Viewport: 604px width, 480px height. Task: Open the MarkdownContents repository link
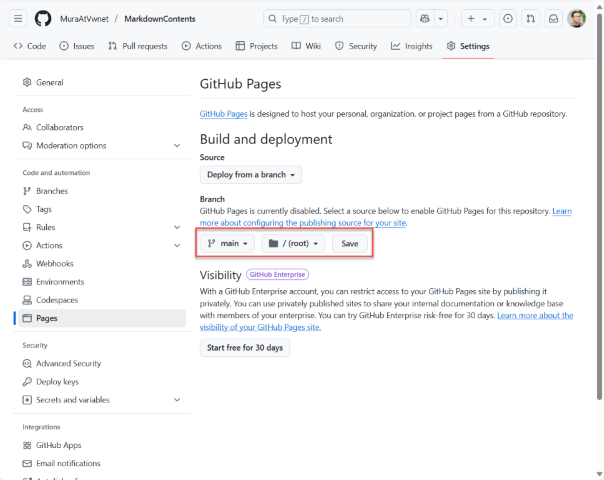[159, 19]
